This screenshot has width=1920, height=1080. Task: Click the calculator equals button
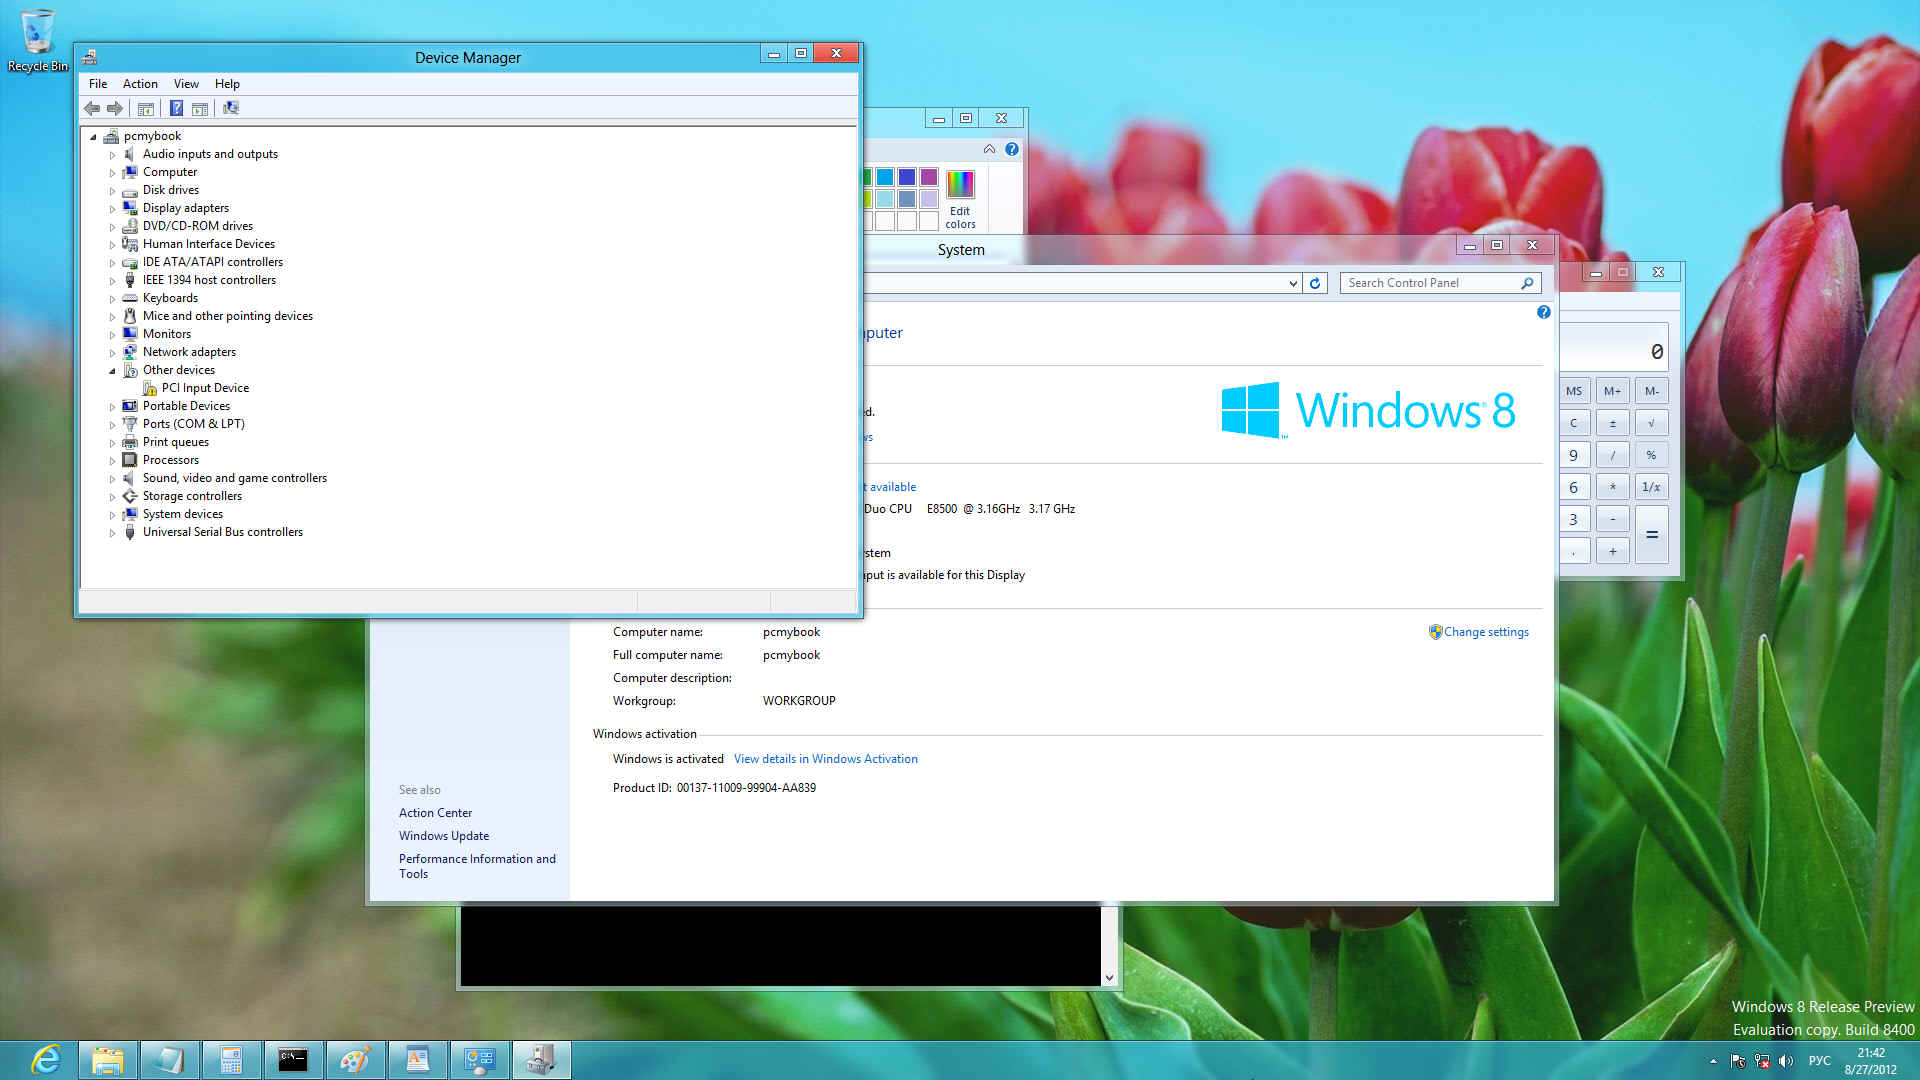coord(1651,535)
